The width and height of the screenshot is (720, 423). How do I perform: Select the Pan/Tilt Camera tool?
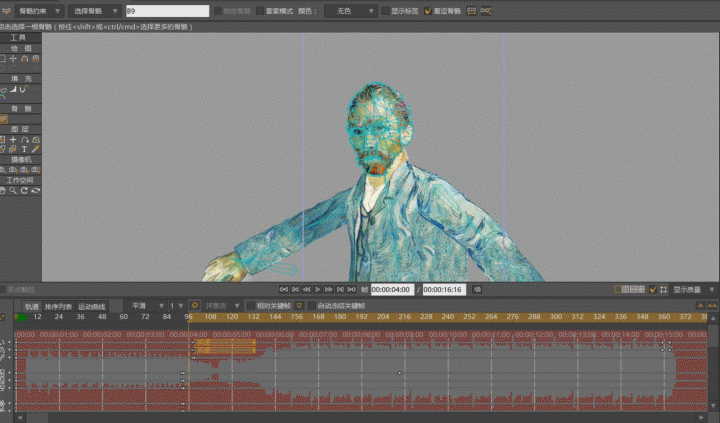(35, 170)
